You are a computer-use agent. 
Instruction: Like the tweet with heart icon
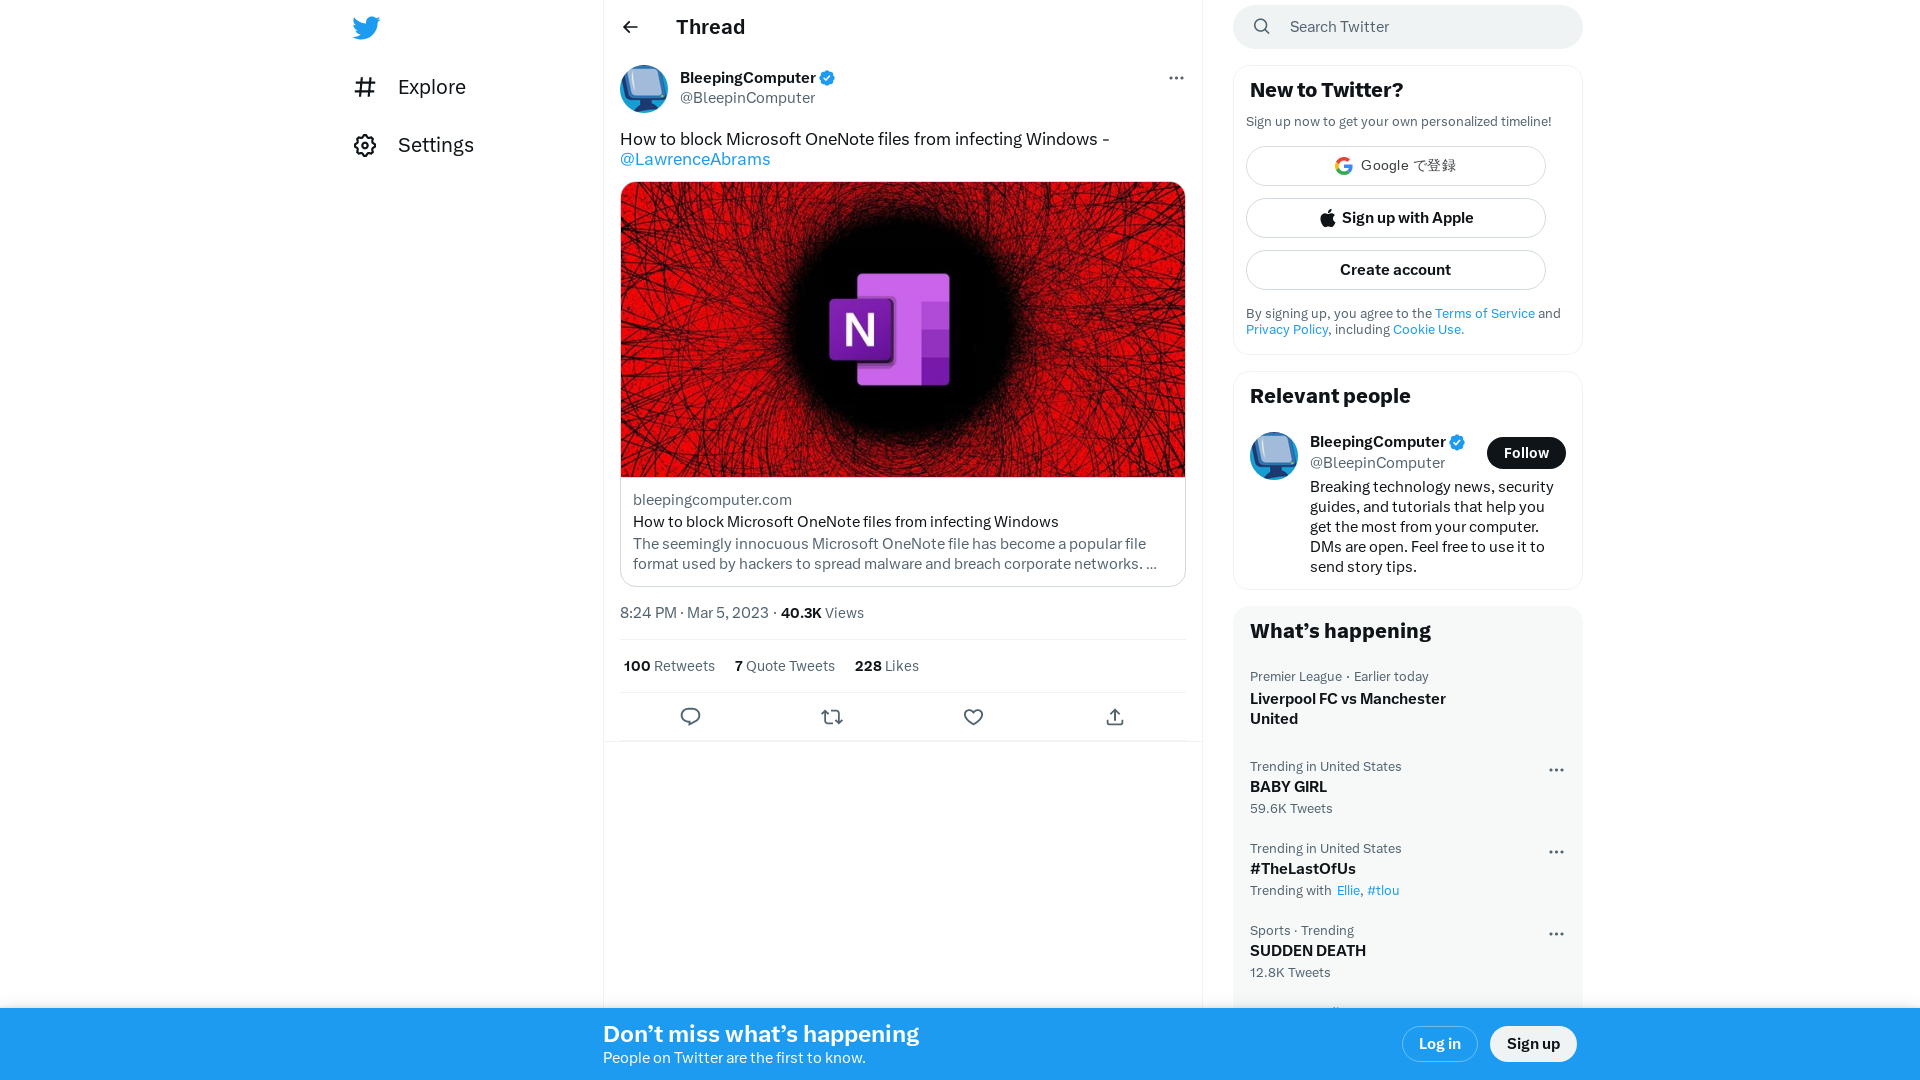coord(973,717)
